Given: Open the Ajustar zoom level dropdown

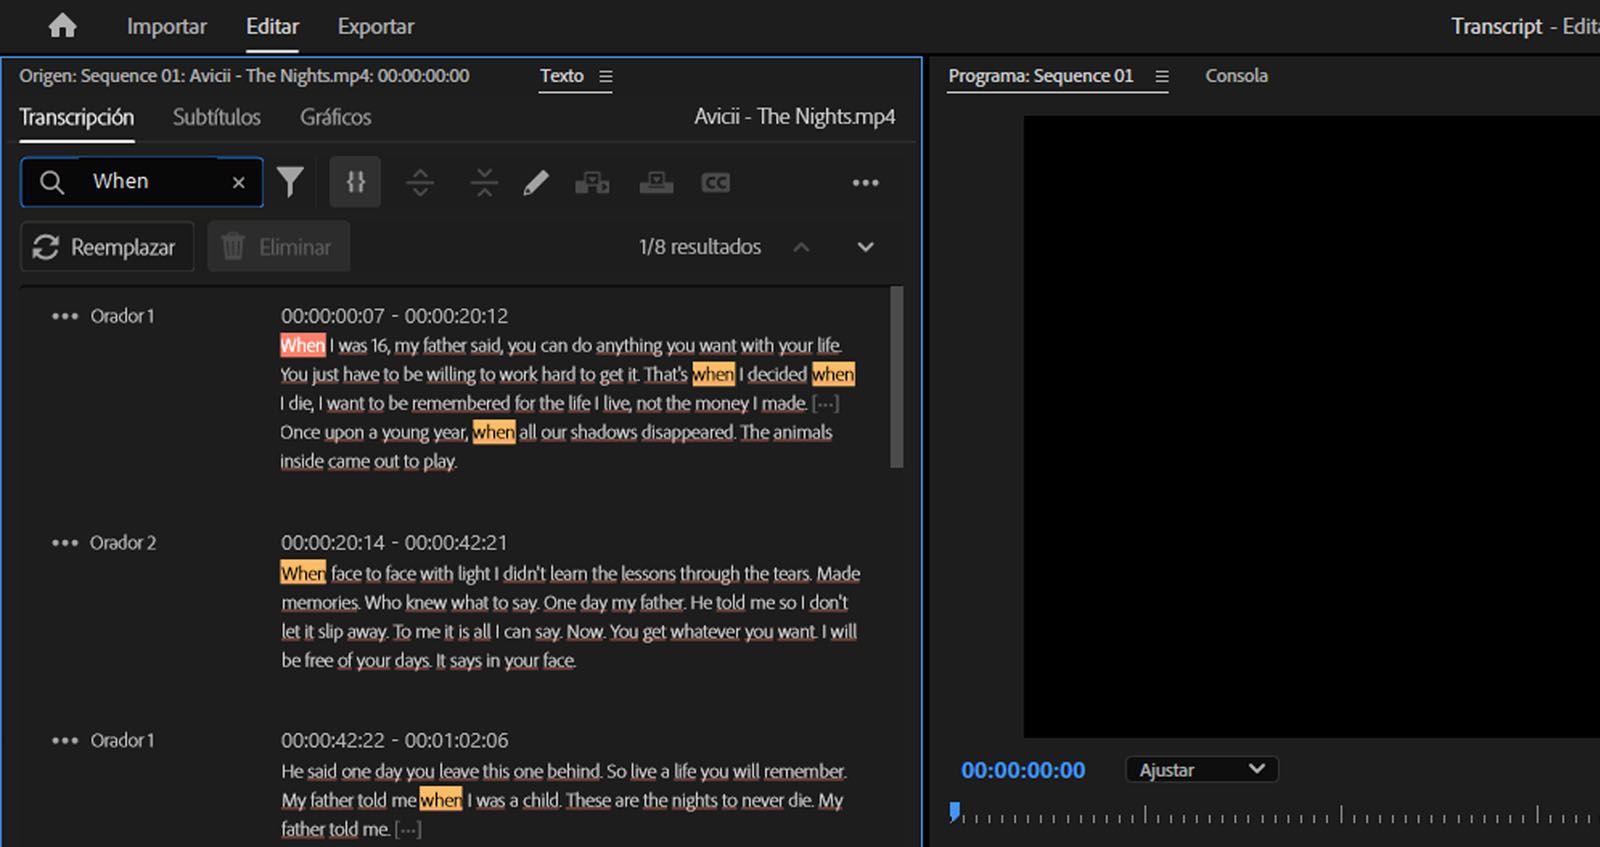Looking at the screenshot, I should (1202, 770).
